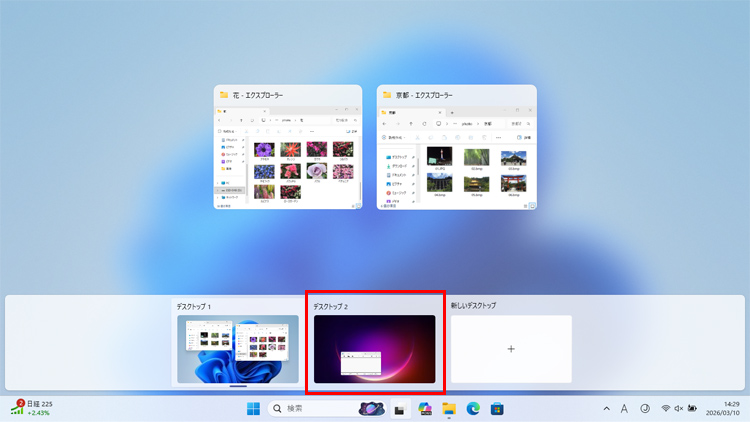
Task: Switch to デスクトップ 1 thumbnail
Action: (x=238, y=349)
